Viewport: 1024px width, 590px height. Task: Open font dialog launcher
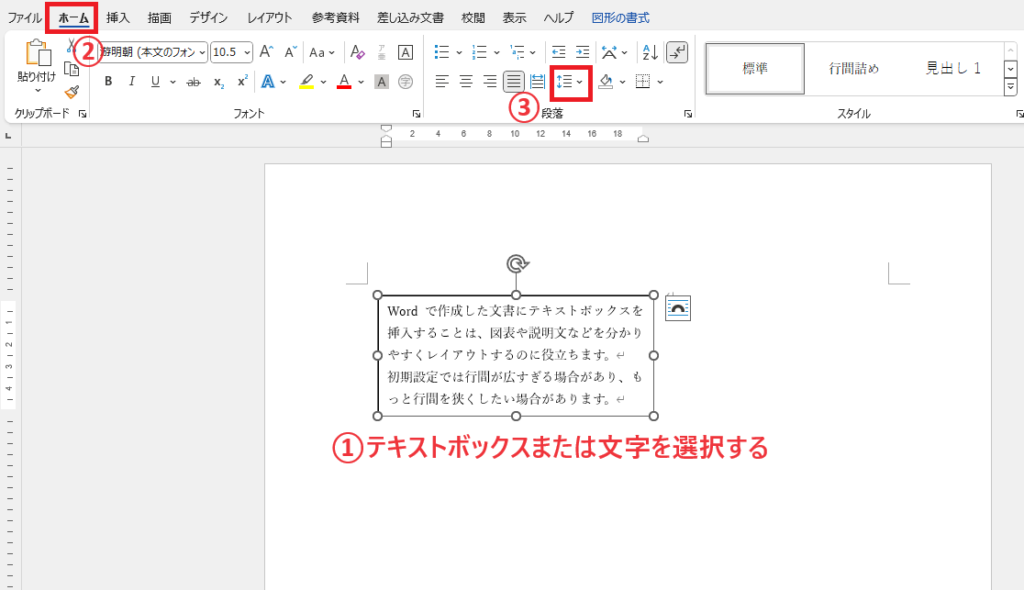417,114
